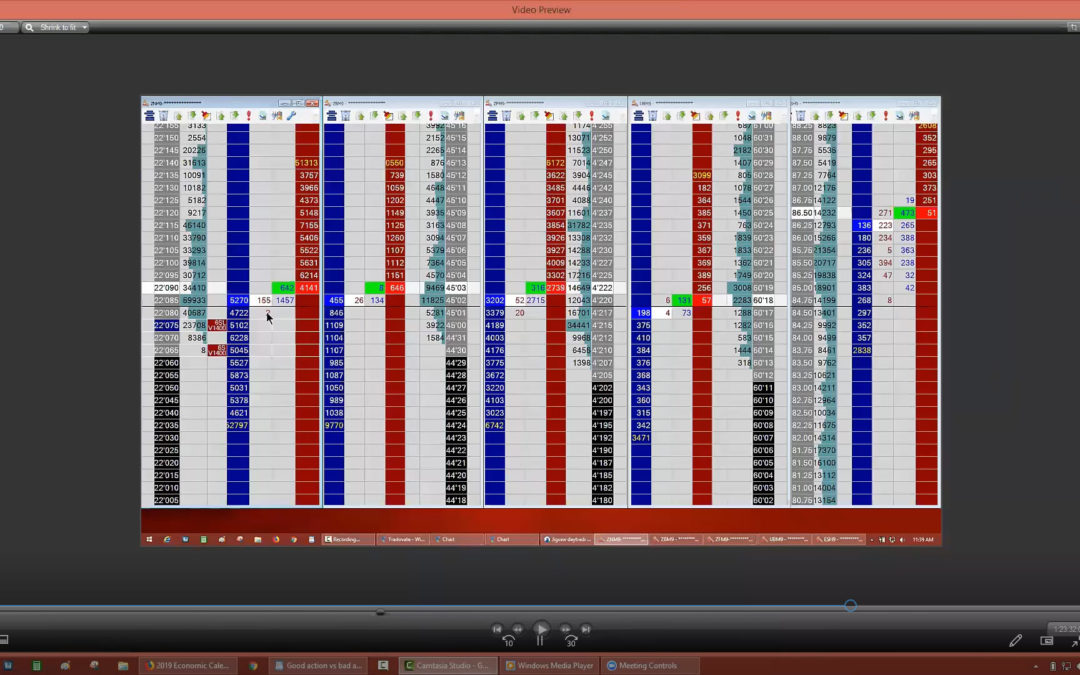Click the Start button inside the video
This screenshot has width=1080, height=675.
[149, 539]
